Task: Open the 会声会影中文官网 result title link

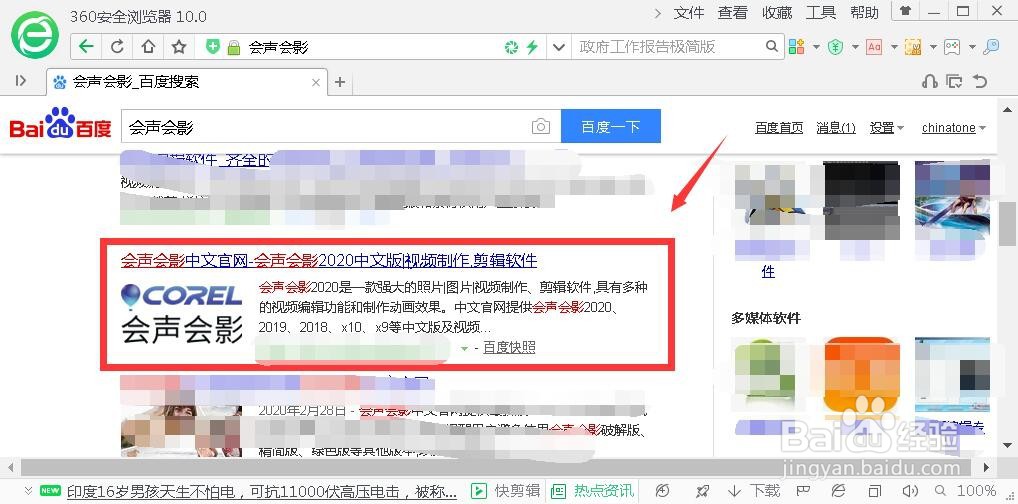Action: (x=329, y=261)
